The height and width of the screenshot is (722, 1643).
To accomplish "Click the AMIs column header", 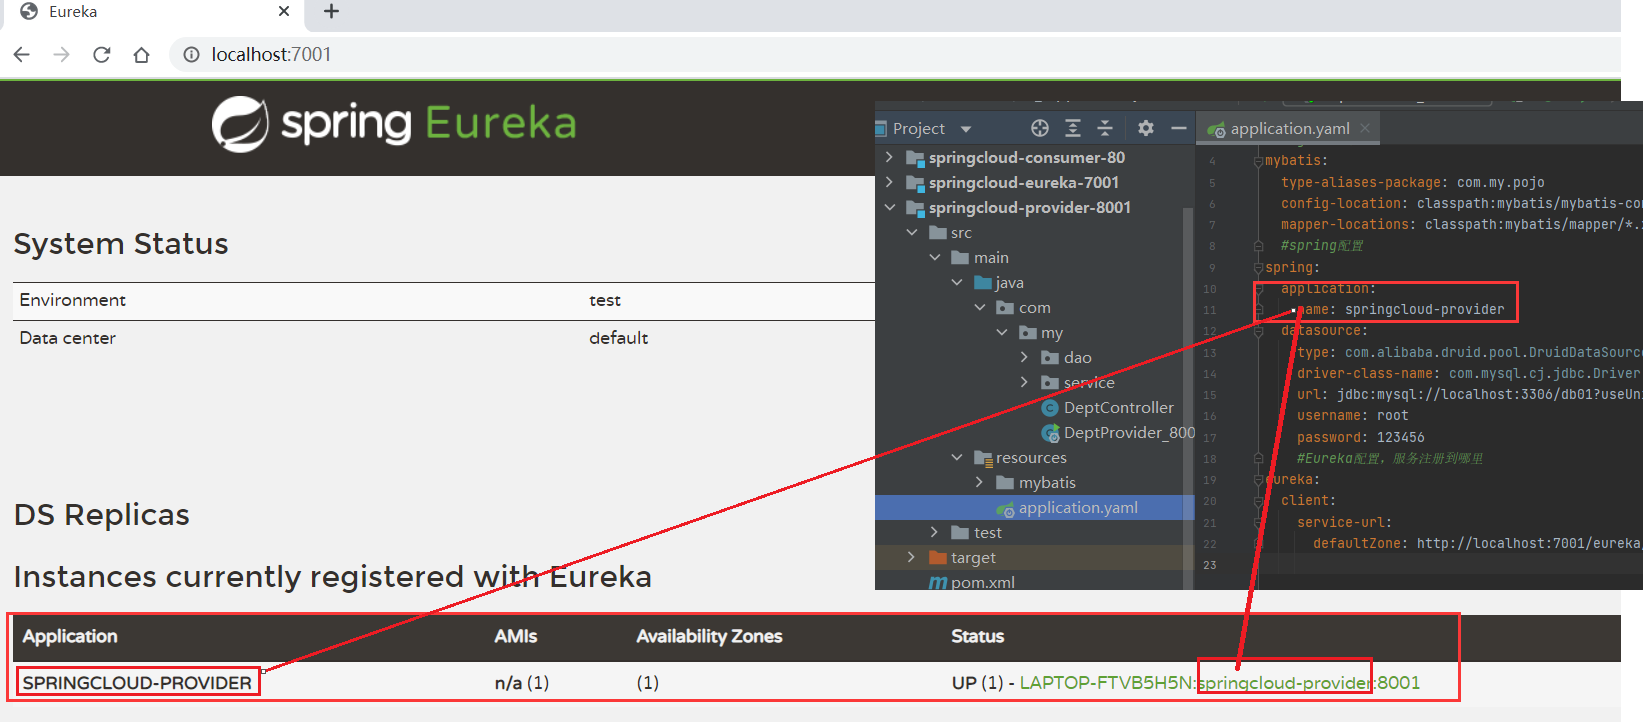I will point(516,636).
